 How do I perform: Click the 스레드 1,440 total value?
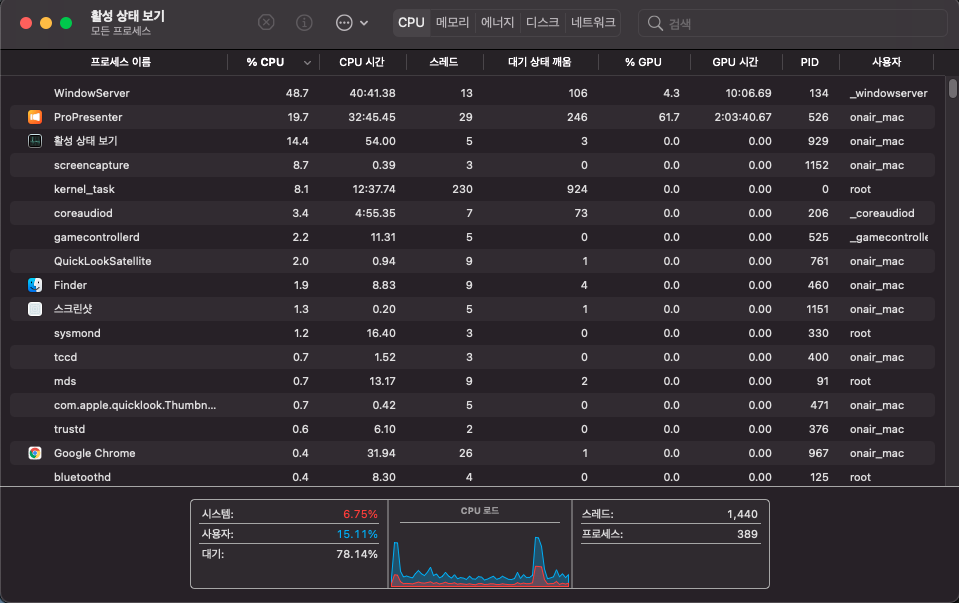click(x=742, y=514)
